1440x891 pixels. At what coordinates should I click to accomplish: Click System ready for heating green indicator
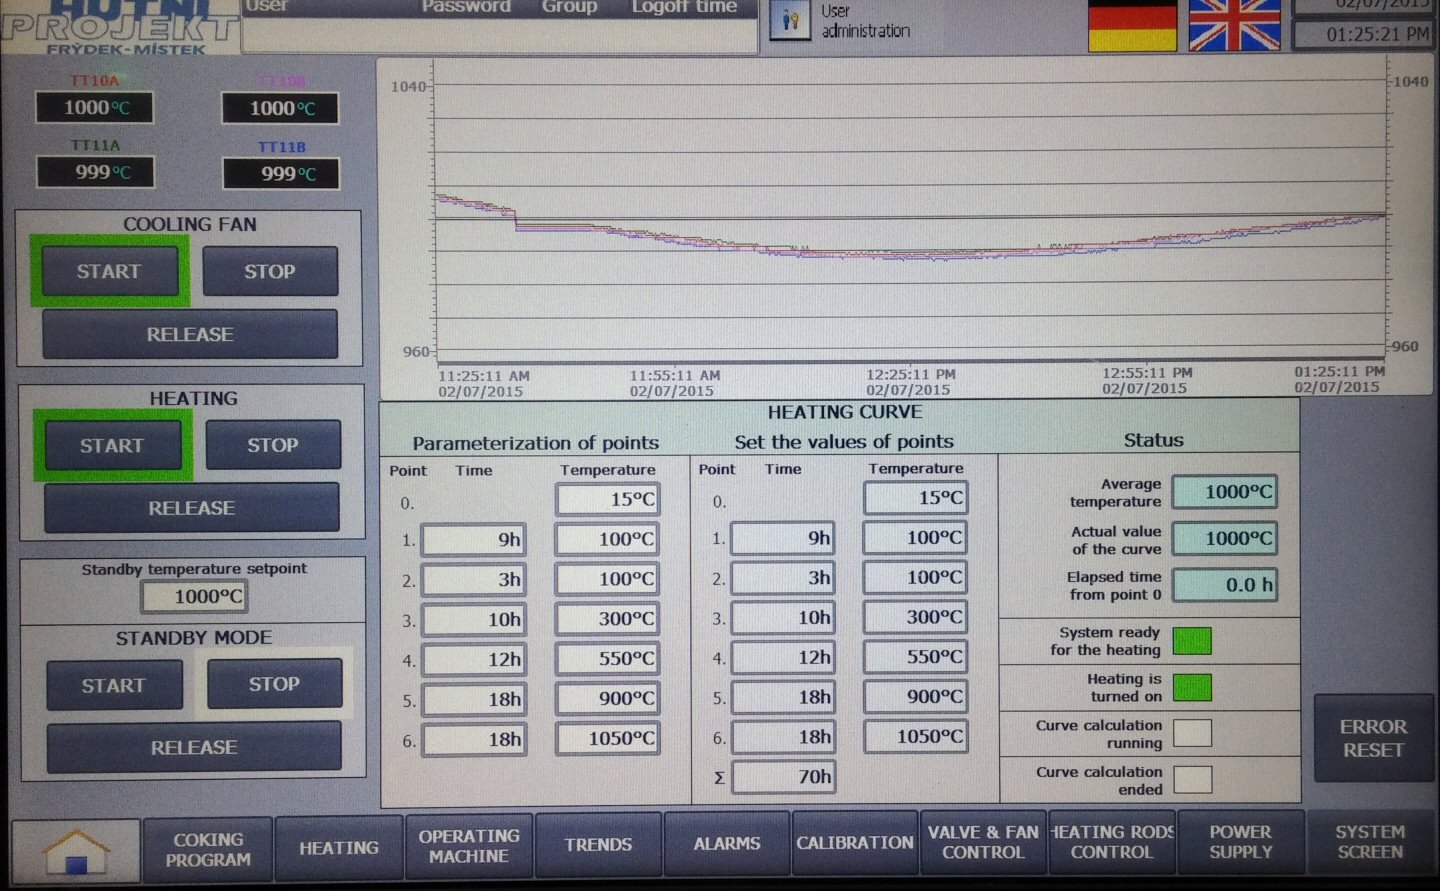click(x=1192, y=641)
